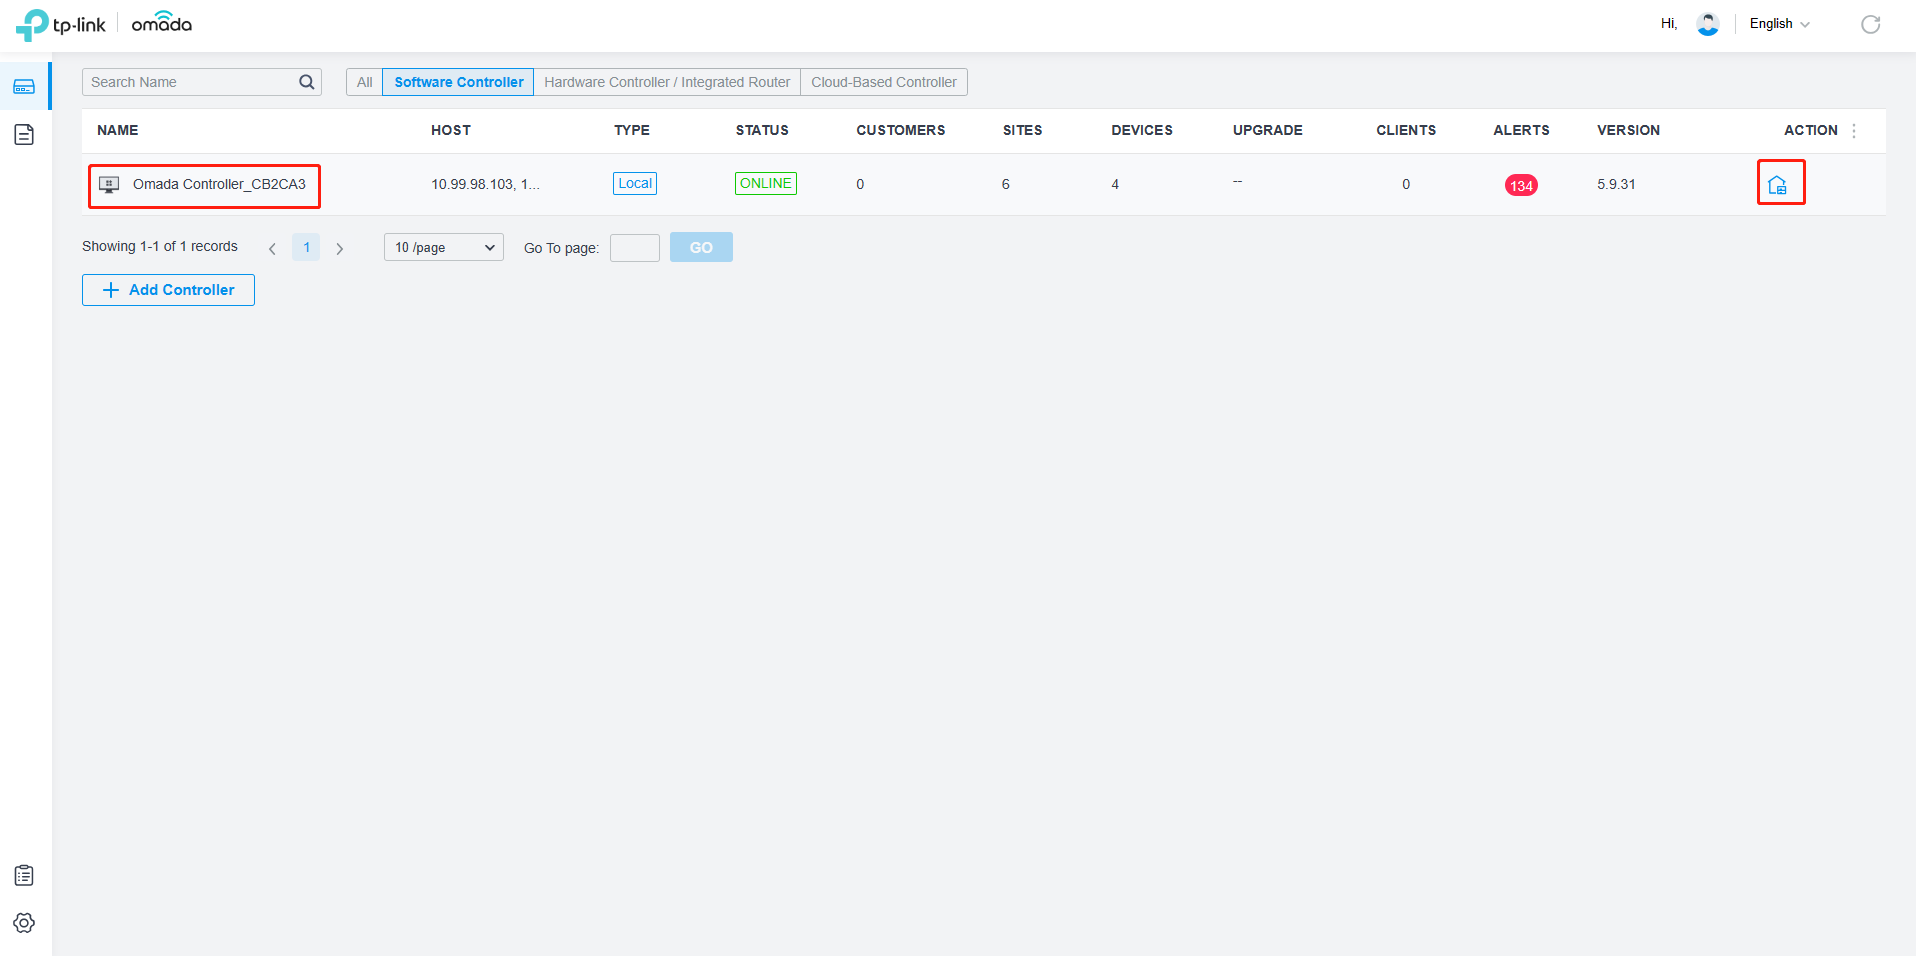Click the ONLINE status tag

pos(766,184)
